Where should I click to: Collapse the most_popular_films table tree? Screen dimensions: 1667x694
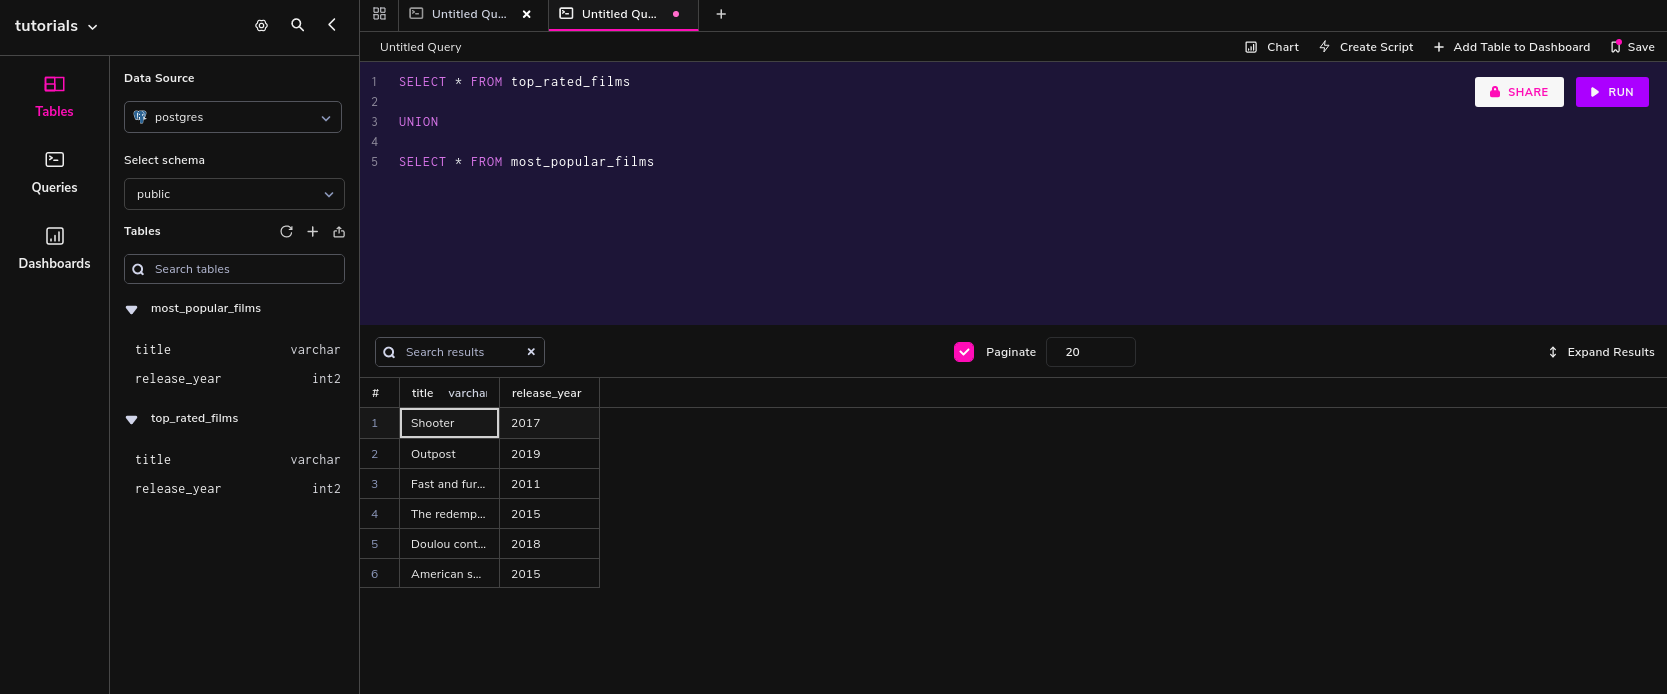click(x=131, y=309)
